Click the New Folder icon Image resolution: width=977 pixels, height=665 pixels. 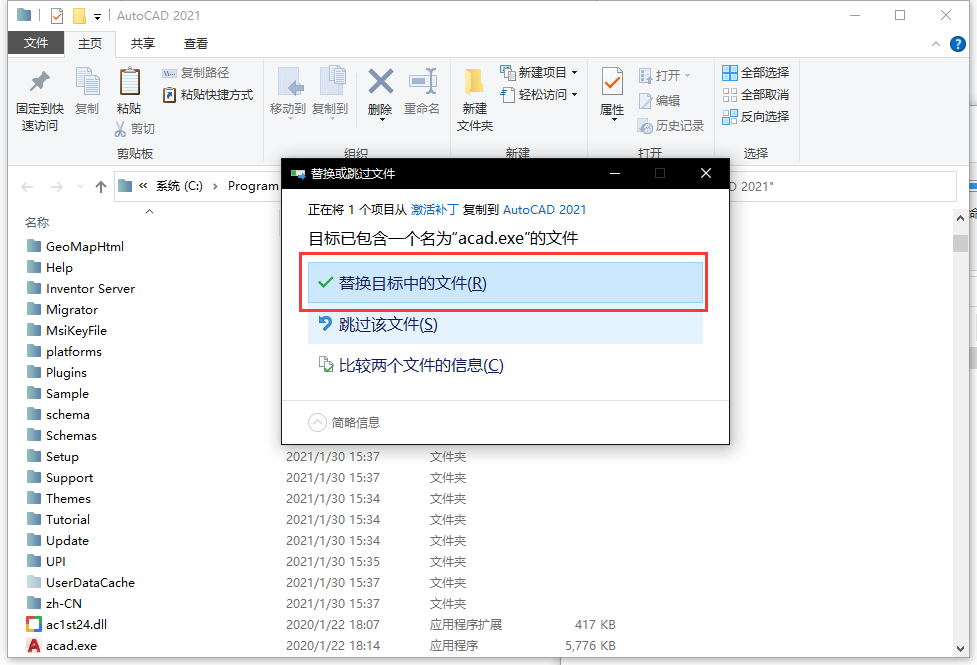[x=474, y=83]
